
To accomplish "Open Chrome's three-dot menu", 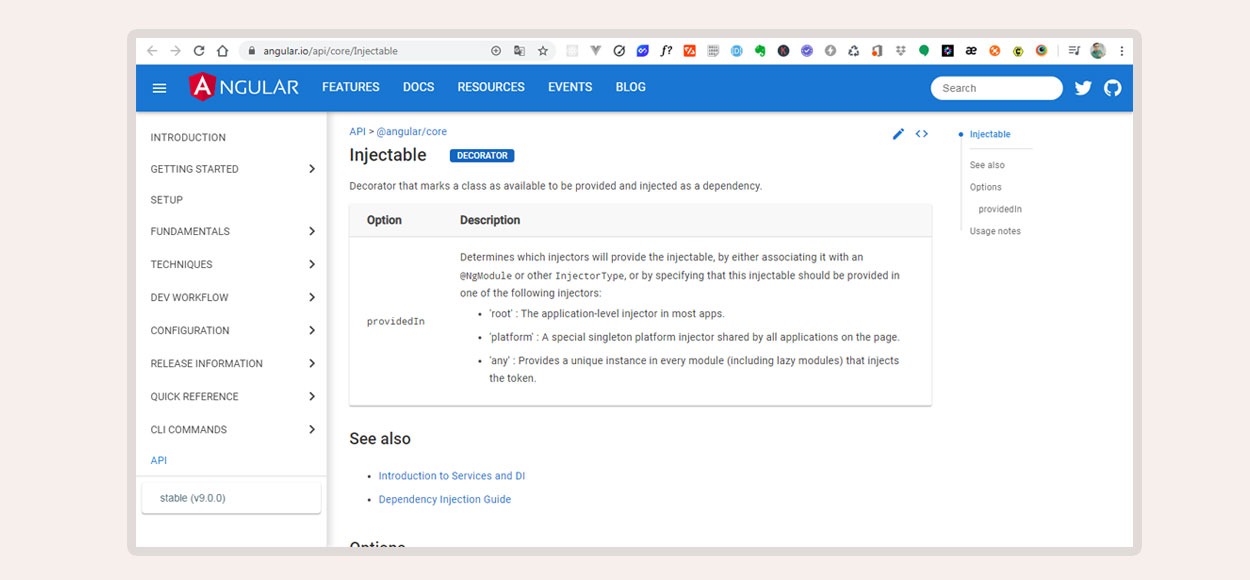I will (1122, 50).
